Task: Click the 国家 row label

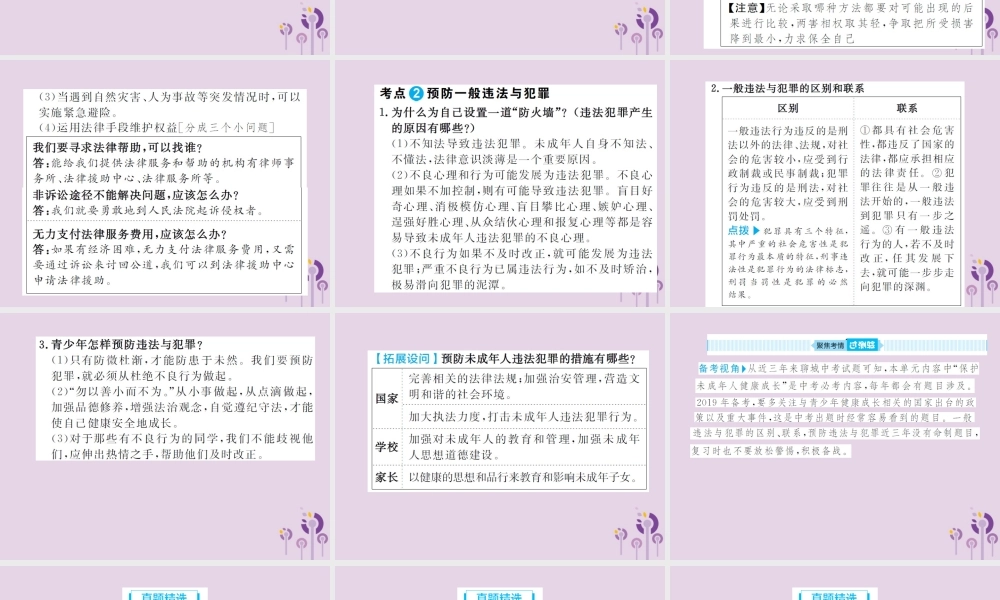Action: coord(386,399)
